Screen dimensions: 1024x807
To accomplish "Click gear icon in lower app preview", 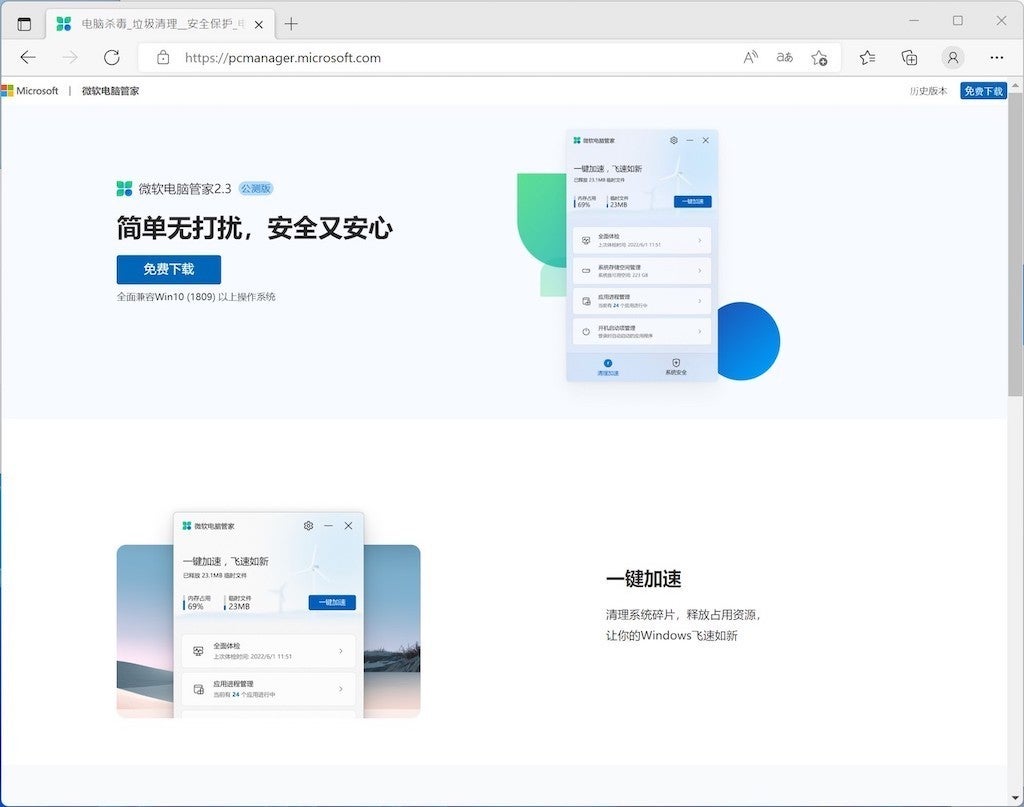I will [x=308, y=526].
